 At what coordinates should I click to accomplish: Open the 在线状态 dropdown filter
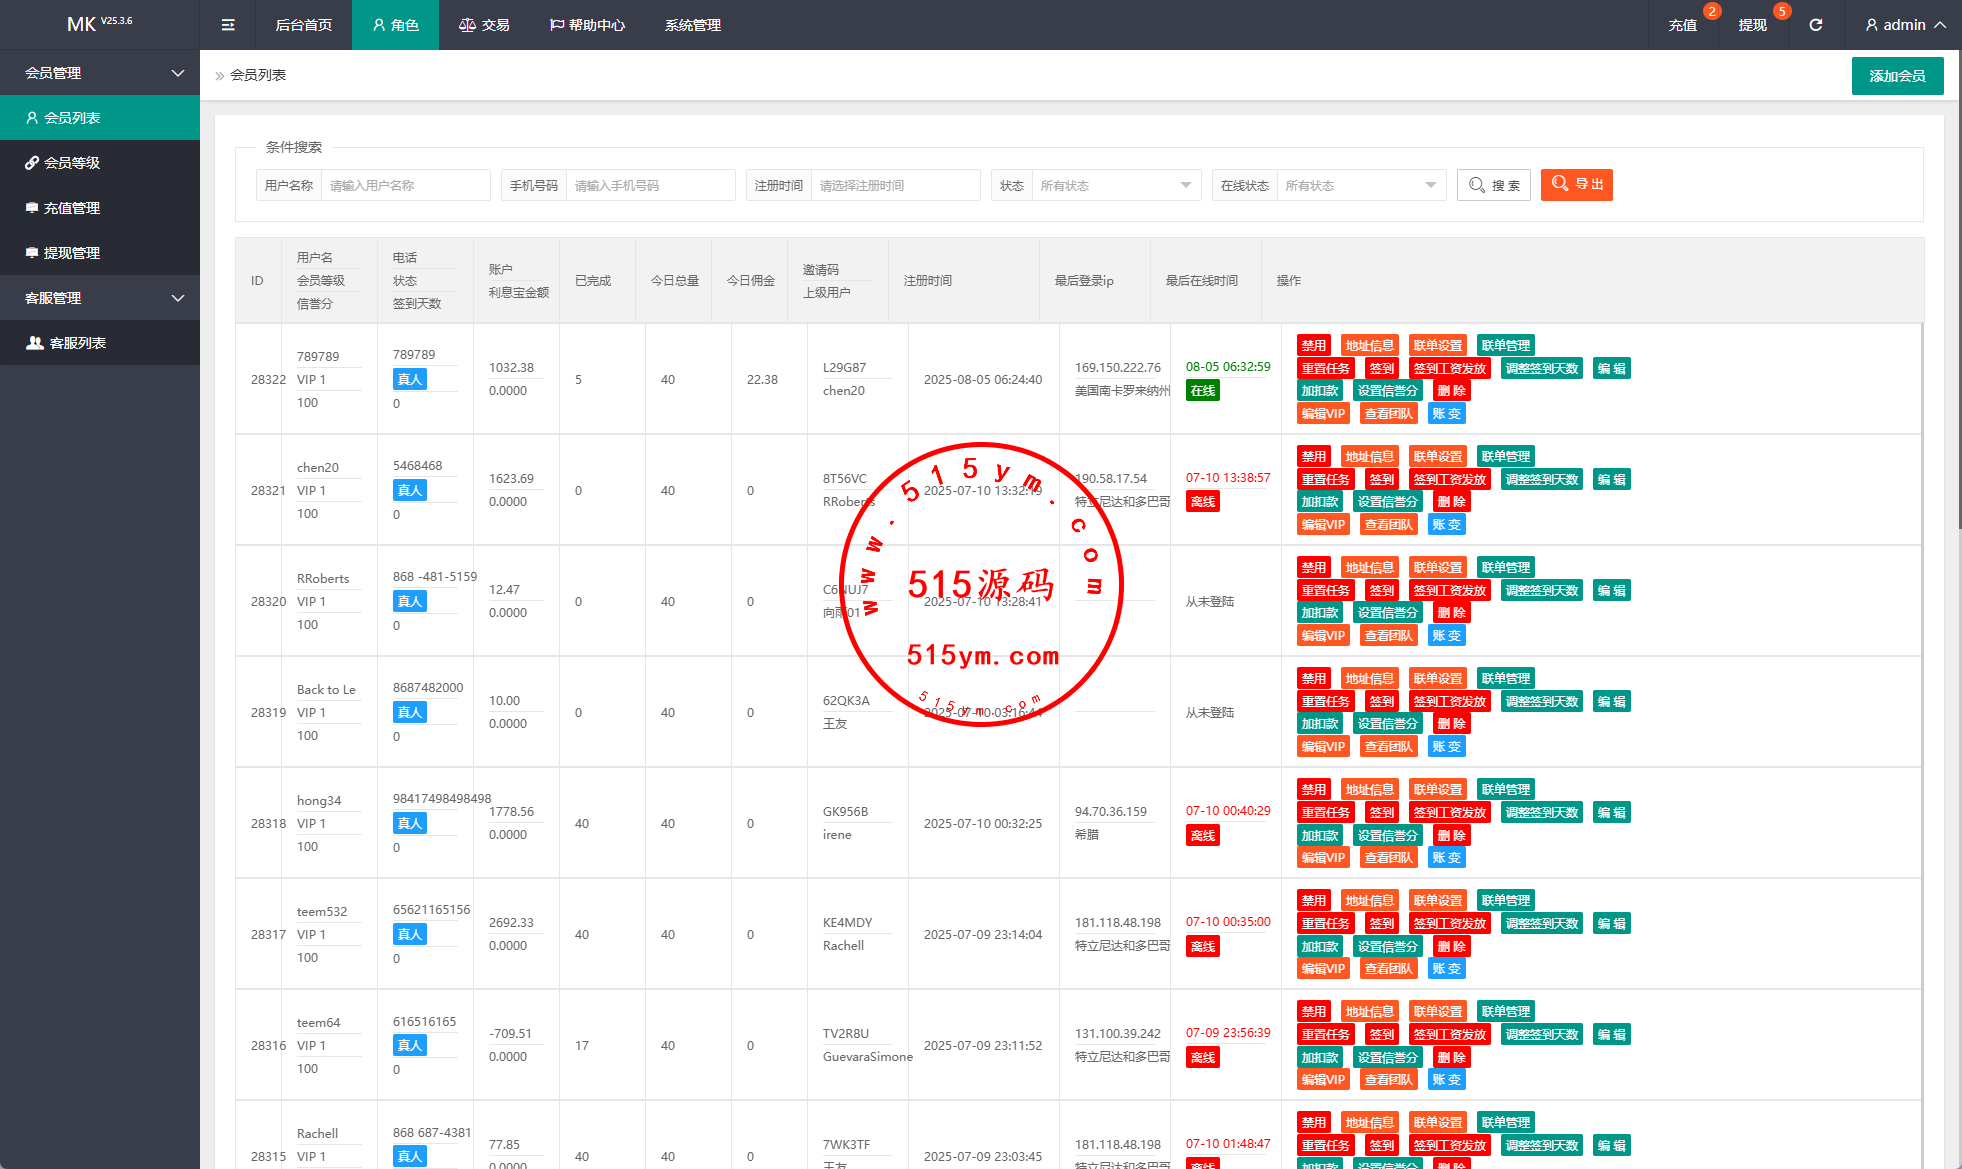click(1360, 185)
